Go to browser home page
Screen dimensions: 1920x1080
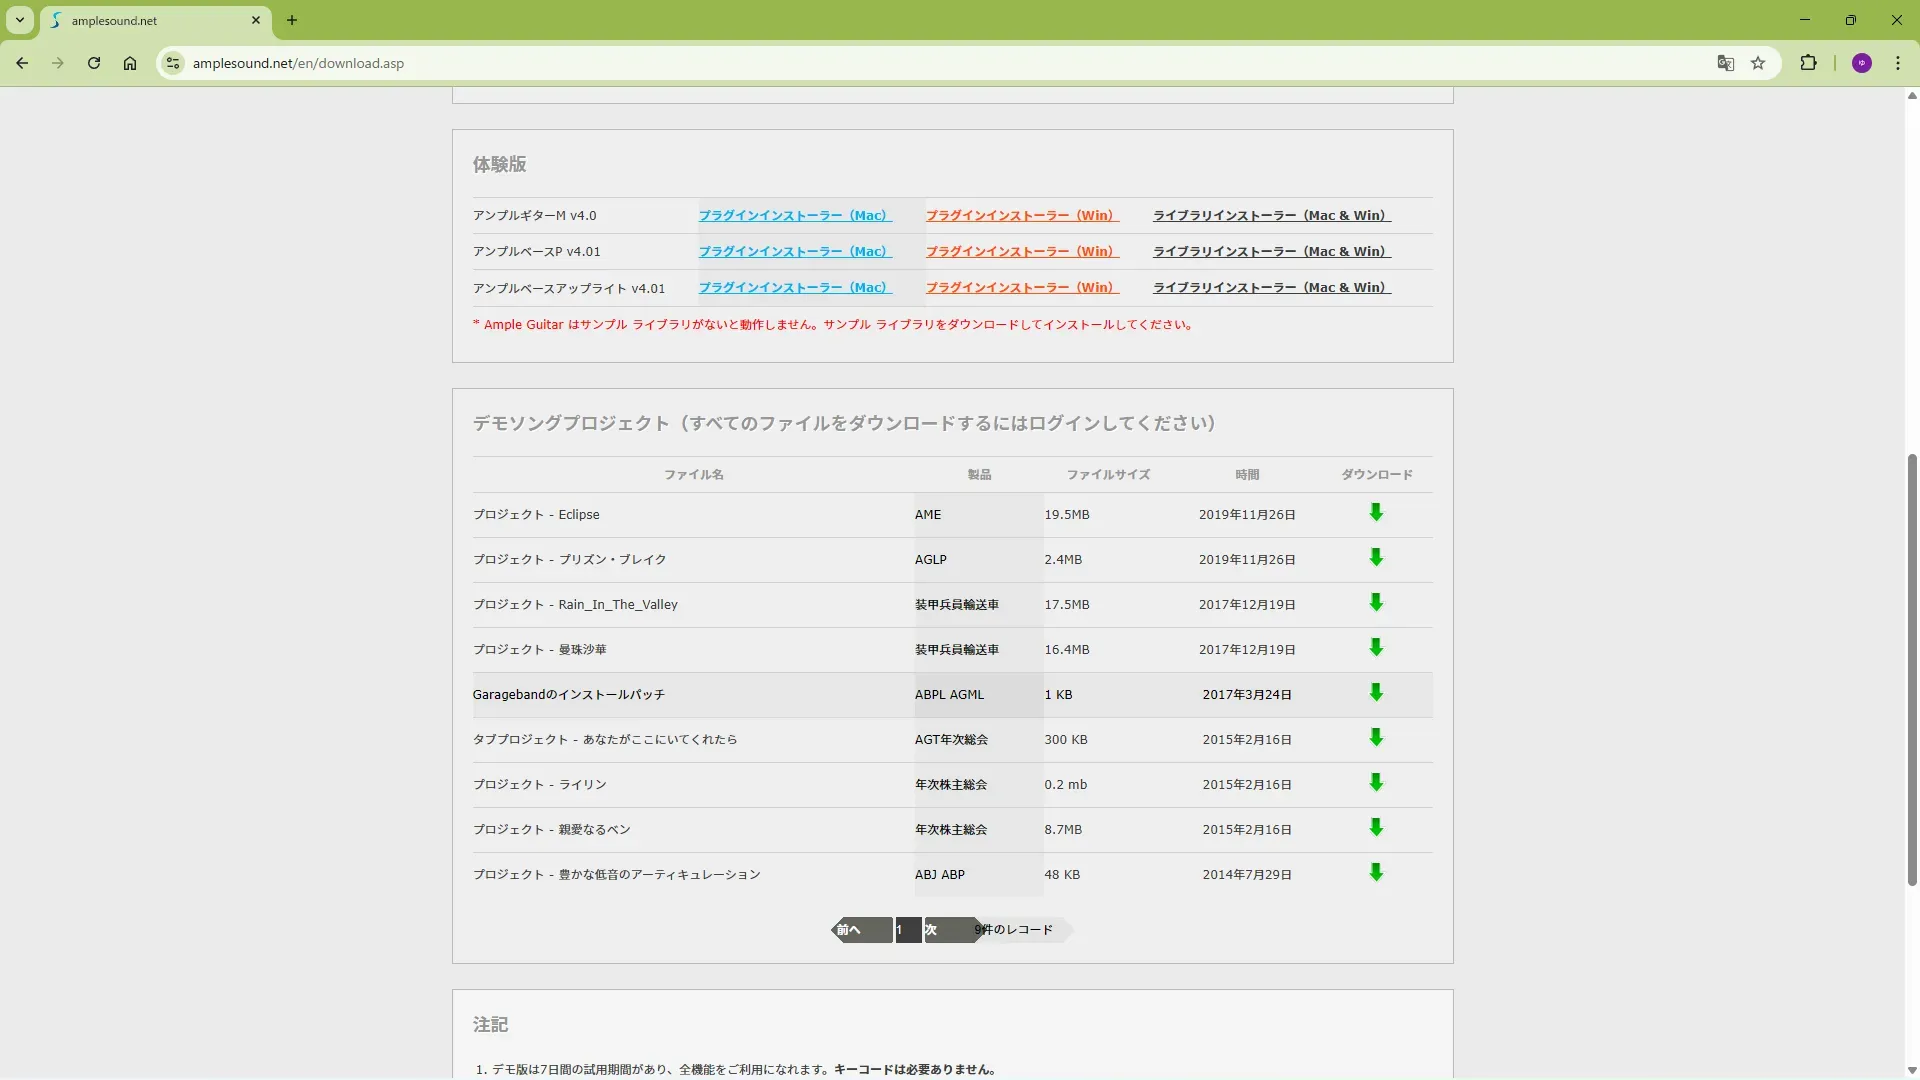click(130, 63)
